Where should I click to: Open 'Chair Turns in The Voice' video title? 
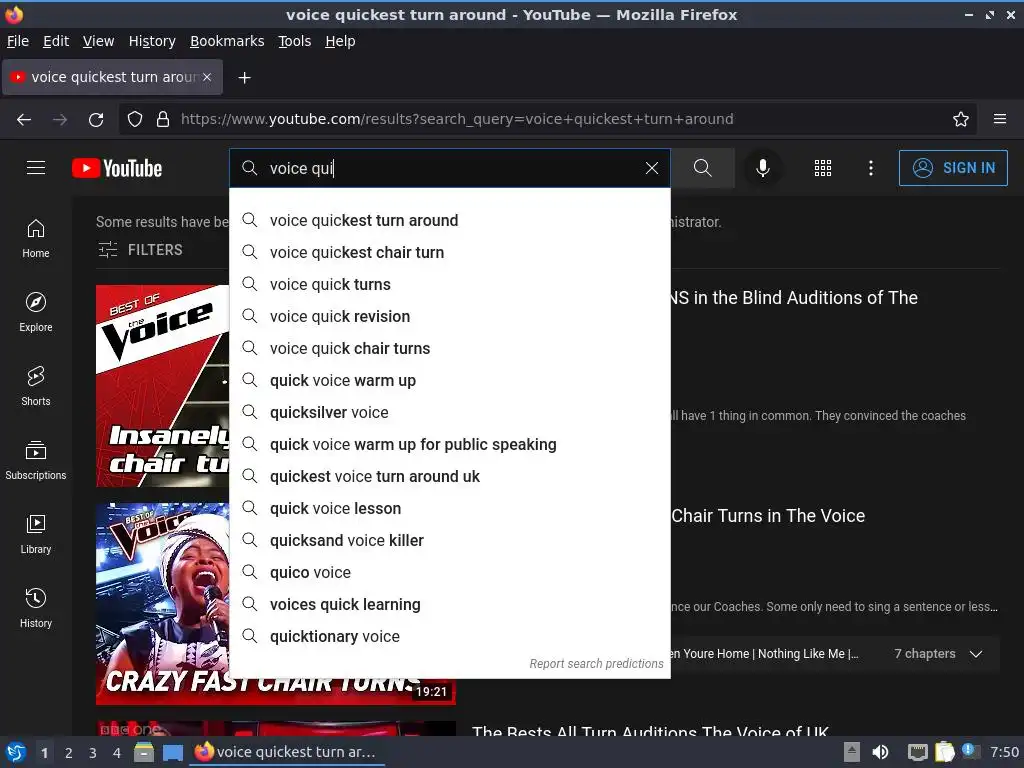pos(768,516)
